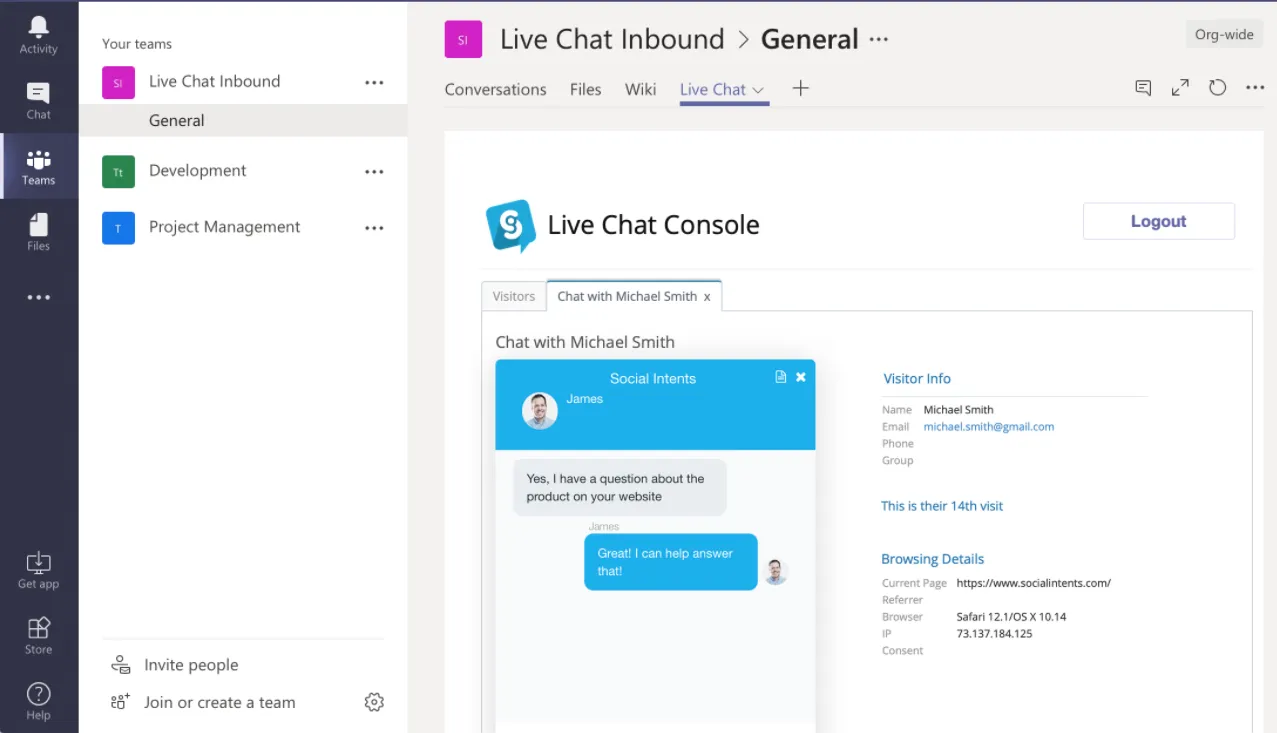Switch to the Visitors tab
This screenshot has width=1277, height=733.
coord(514,296)
